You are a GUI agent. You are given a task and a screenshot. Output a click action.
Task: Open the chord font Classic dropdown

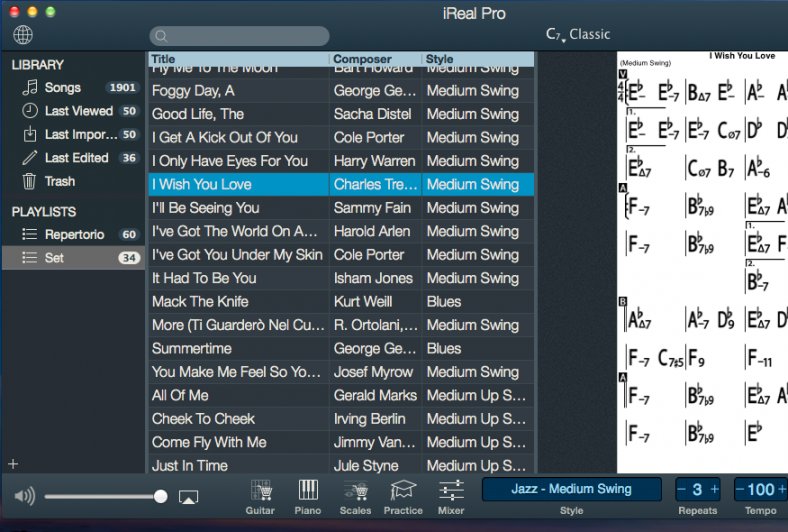(577, 35)
